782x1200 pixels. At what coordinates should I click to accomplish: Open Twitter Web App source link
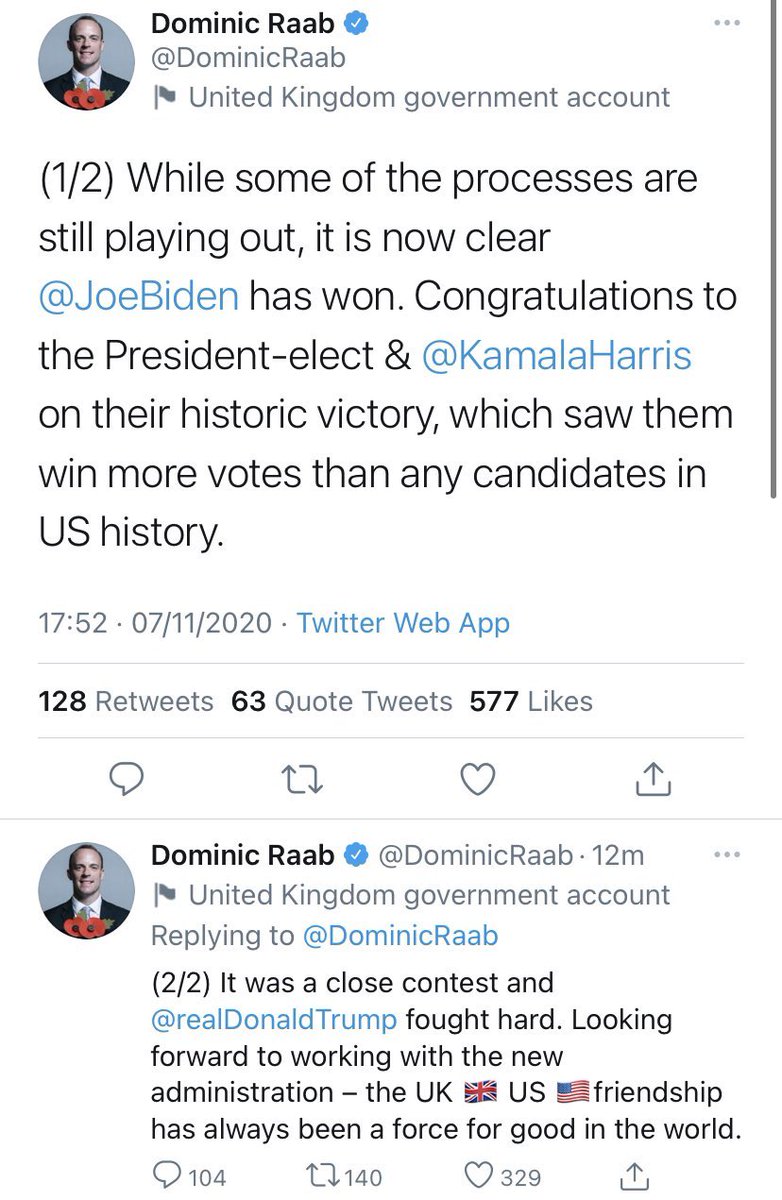tap(403, 623)
